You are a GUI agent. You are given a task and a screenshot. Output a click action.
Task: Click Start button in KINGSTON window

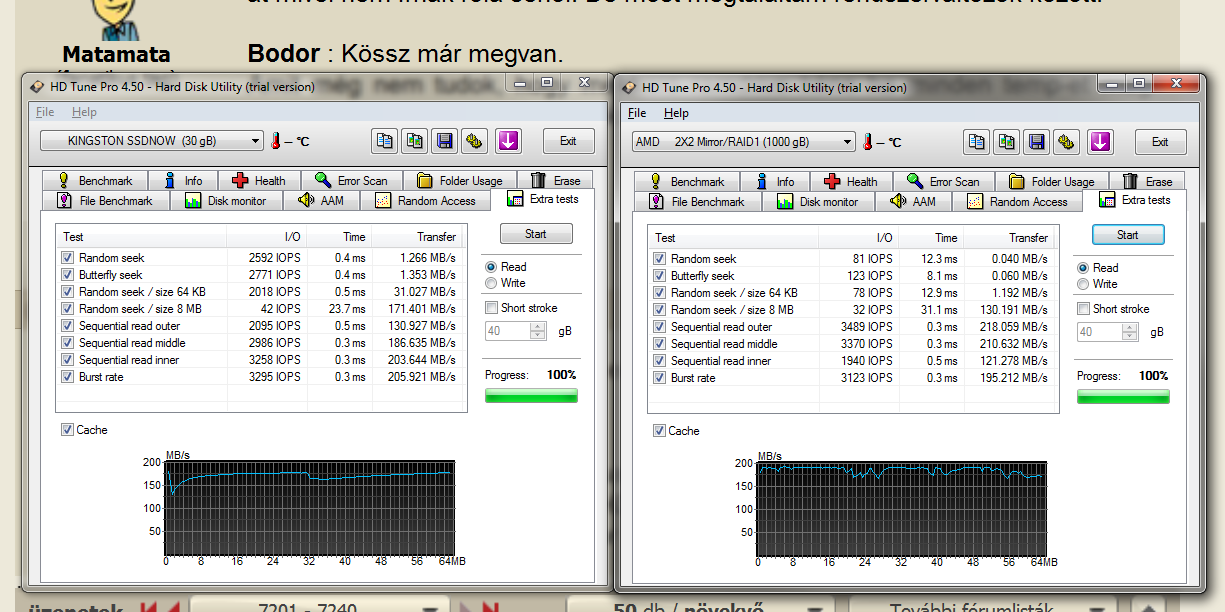pyautogui.click(x=536, y=234)
